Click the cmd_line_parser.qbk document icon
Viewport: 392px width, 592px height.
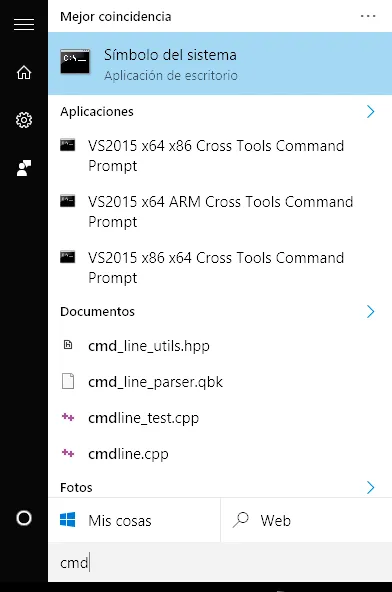[x=68, y=381]
